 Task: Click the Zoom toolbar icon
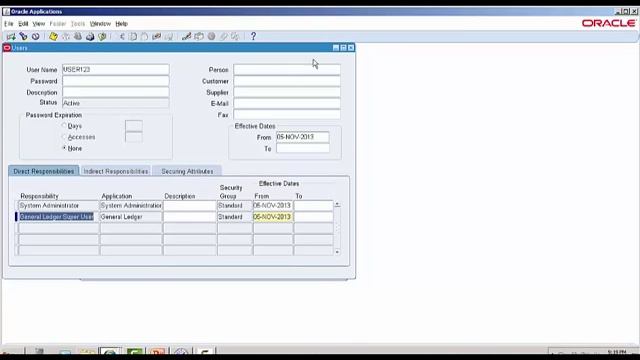click(x=199, y=37)
